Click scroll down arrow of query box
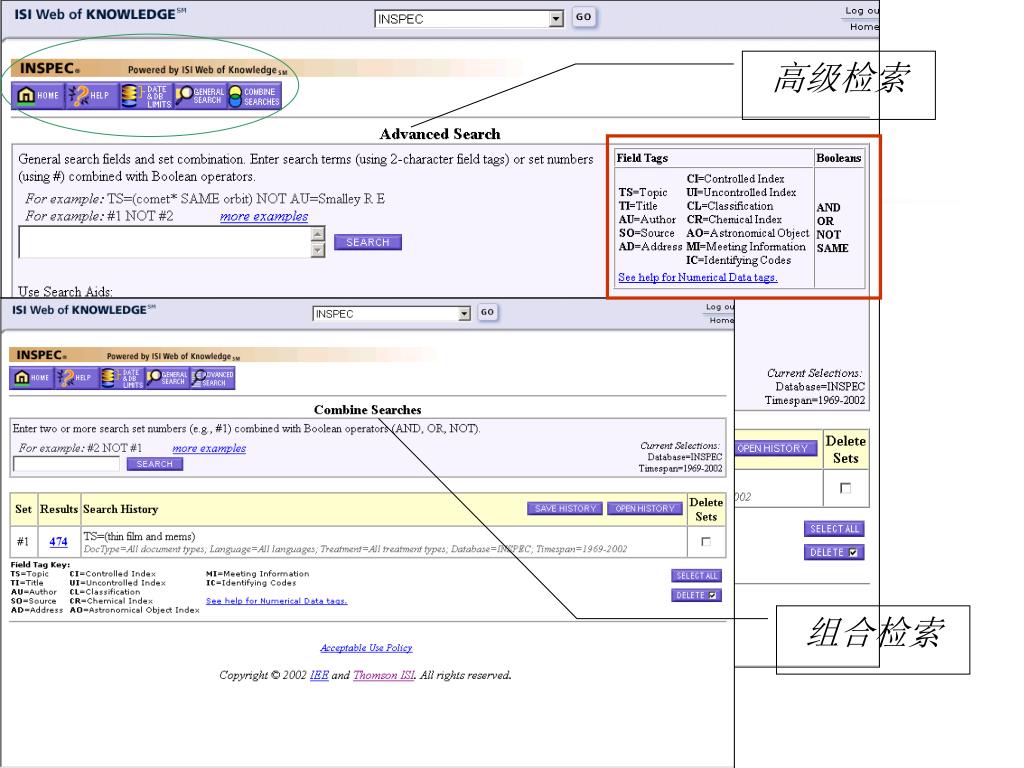Image resolution: width=1024 pixels, height=768 pixels. [318, 250]
